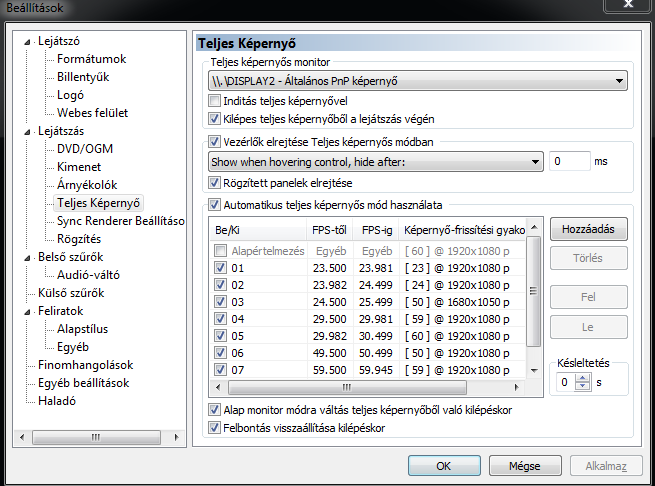Click the 59.945 cell in row 07

pos(376,370)
